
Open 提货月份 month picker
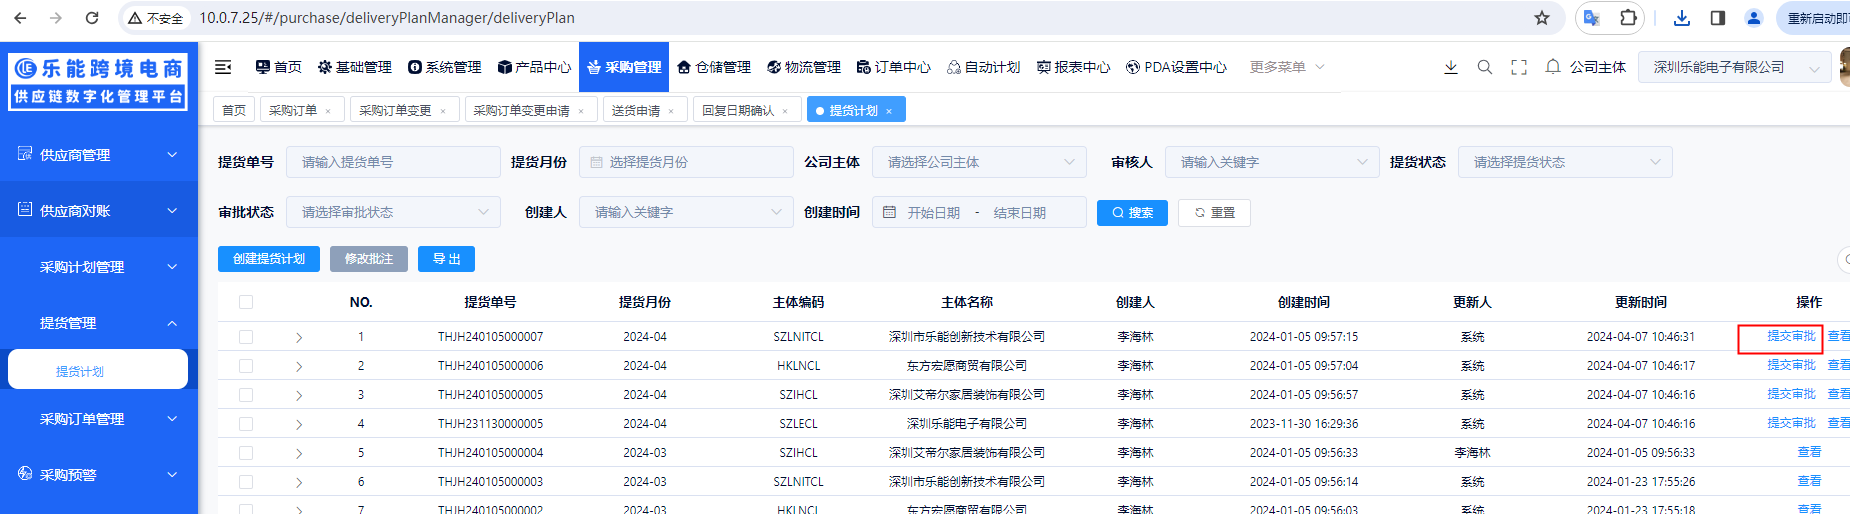(684, 162)
